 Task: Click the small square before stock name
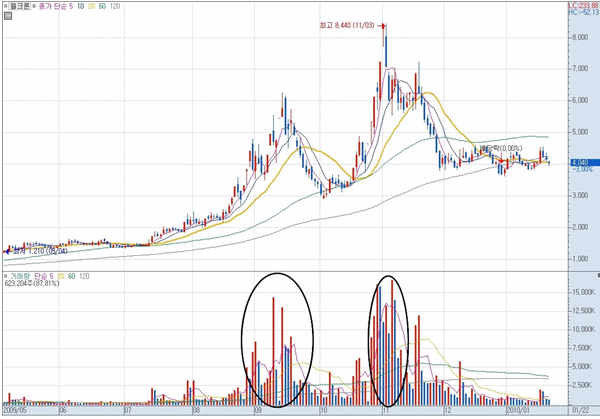click(5, 5)
